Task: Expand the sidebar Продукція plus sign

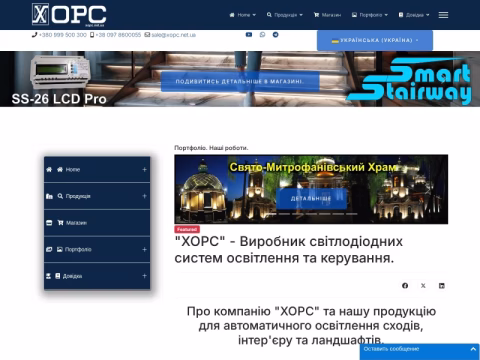Action: coord(144,196)
